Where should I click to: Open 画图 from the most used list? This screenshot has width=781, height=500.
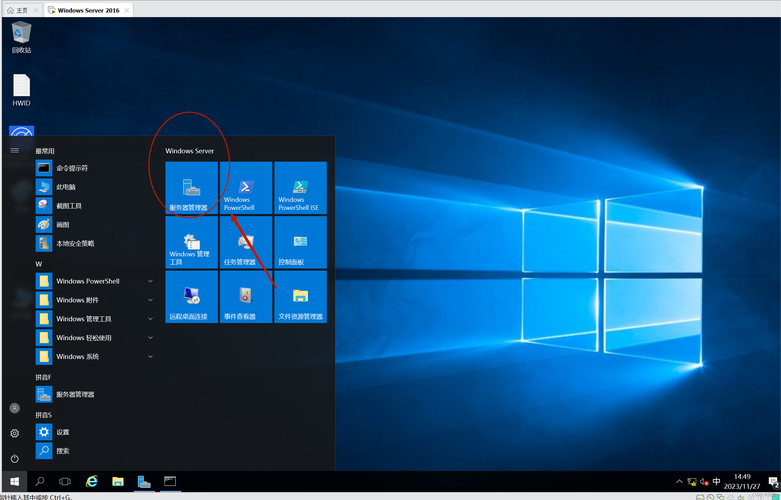95,225
